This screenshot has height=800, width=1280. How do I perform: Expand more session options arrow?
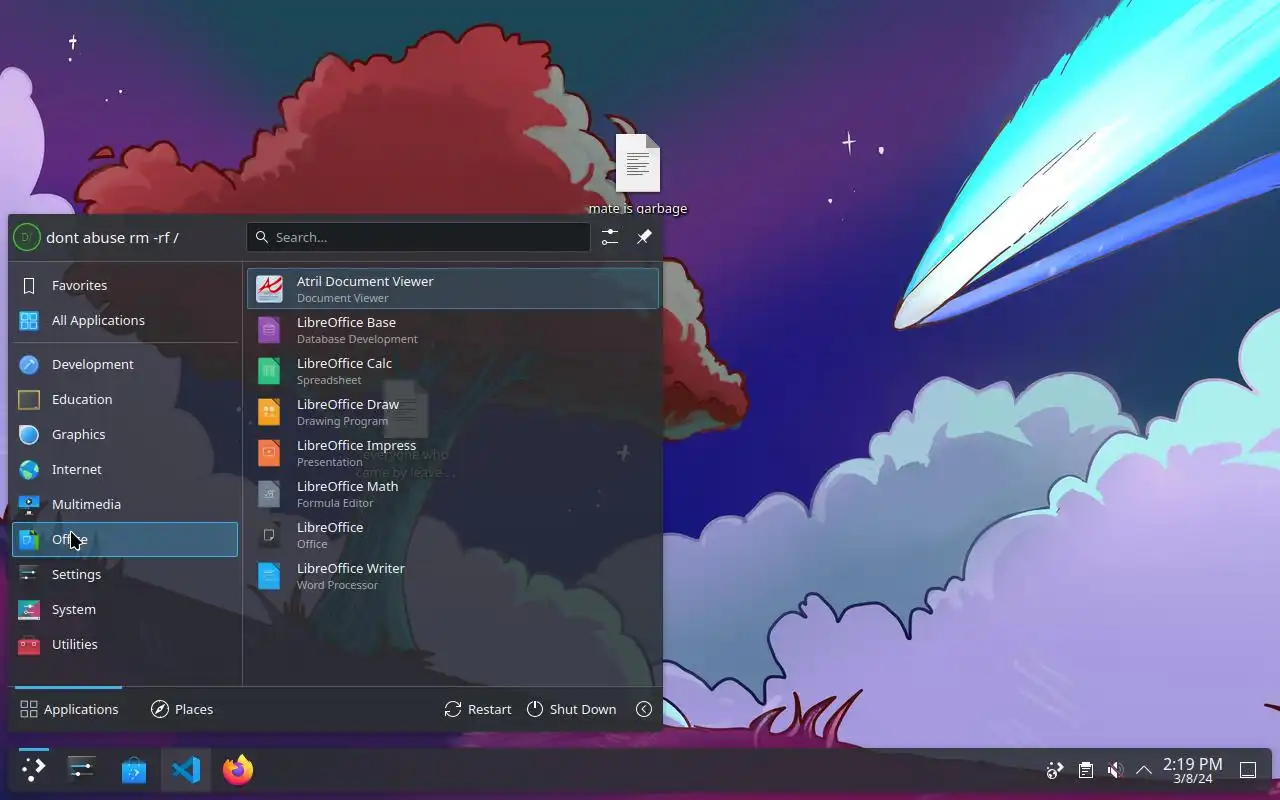tap(644, 709)
